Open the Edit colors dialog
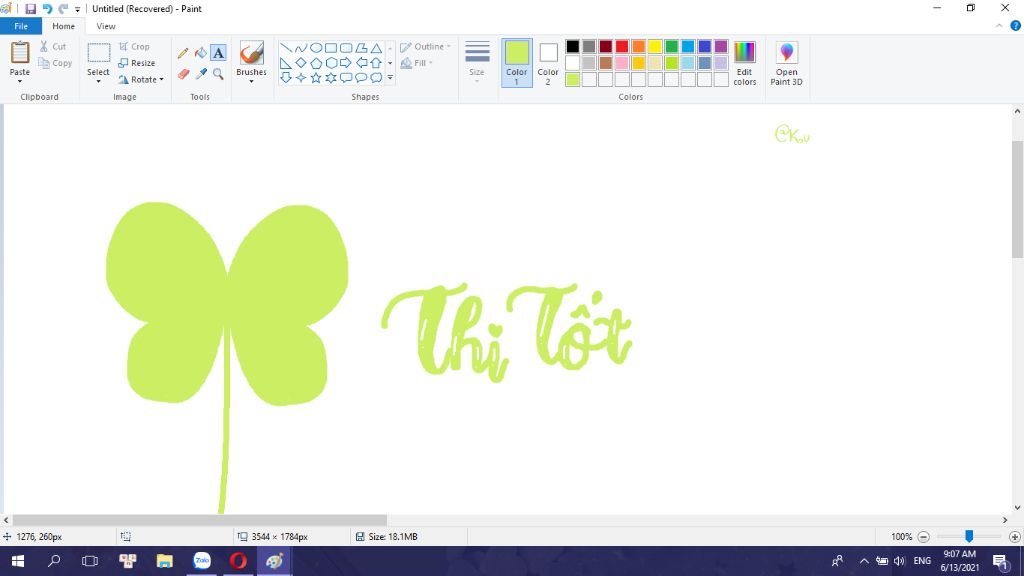Image resolution: width=1024 pixels, height=576 pixels. pos(744,63)
